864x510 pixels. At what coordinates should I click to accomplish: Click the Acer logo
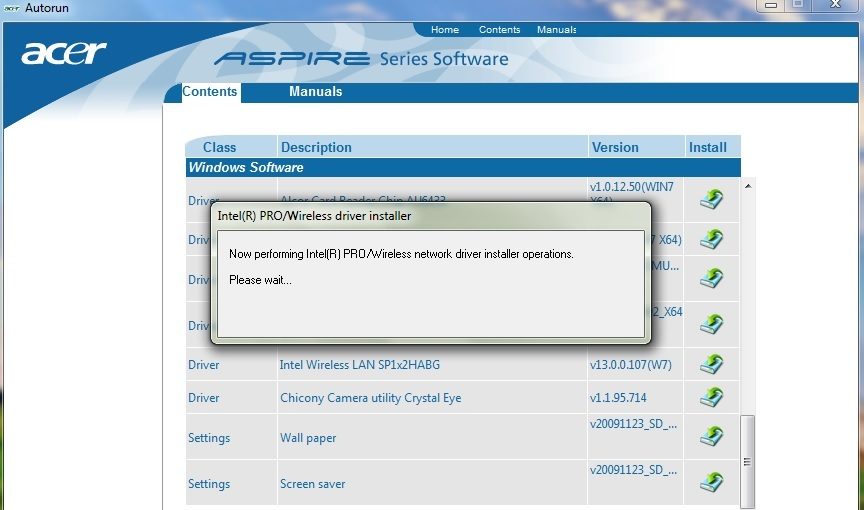[63, 53]
